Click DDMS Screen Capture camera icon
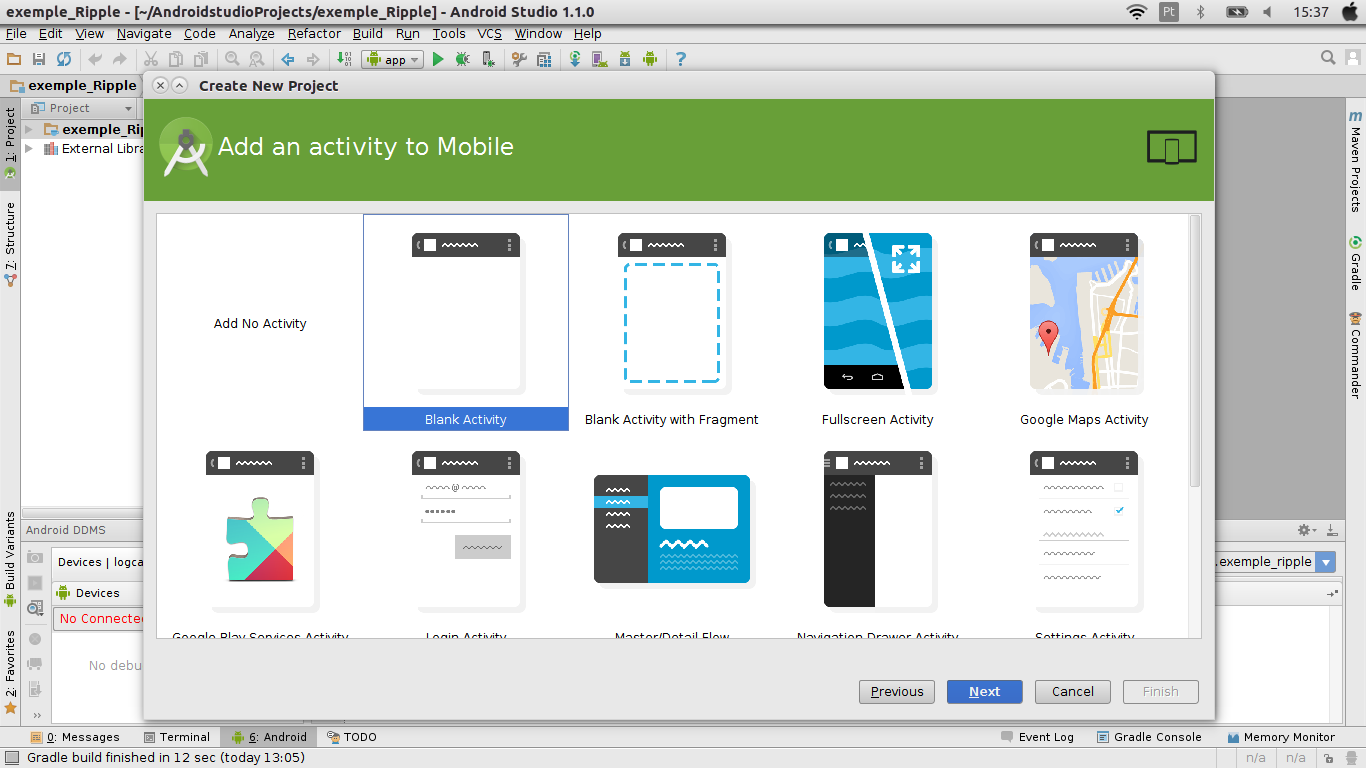Viewport: 1366px width, 768px height. (35, 557)
